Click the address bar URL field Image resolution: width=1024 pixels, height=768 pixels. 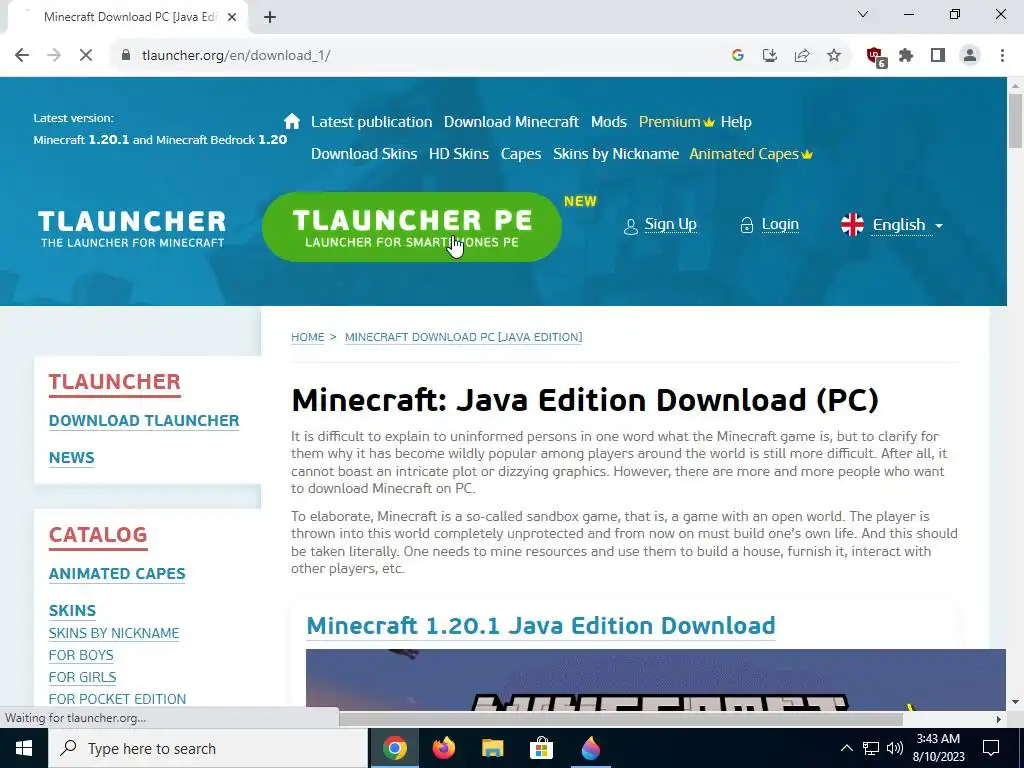[x=418, y=56]
